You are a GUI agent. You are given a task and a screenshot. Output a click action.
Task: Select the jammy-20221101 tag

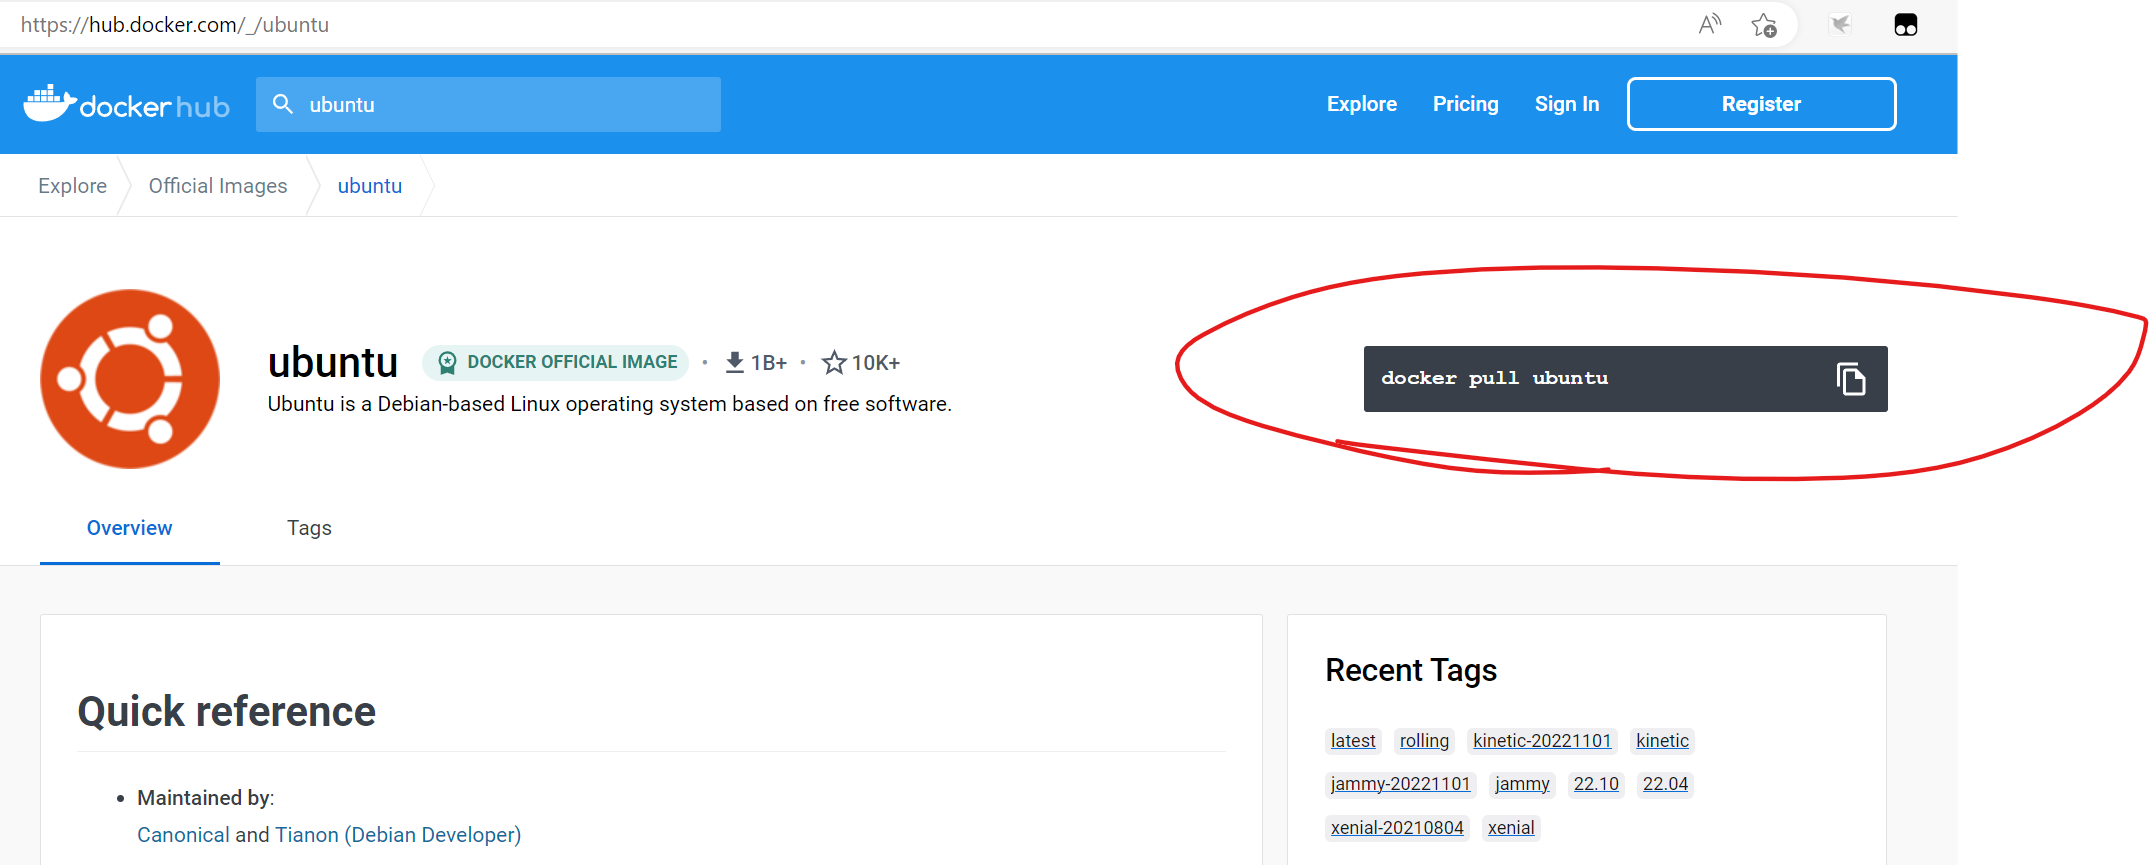[x=1400, y=784]
